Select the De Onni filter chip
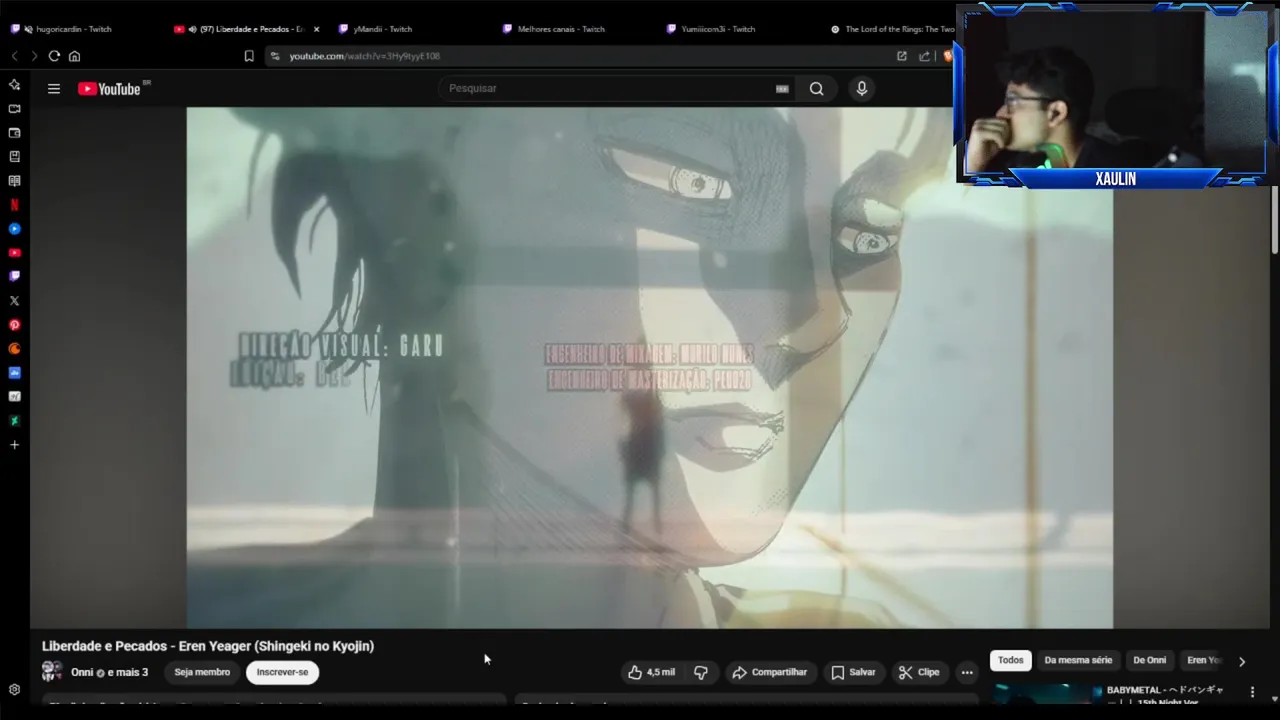 (x=1149, y=660)
